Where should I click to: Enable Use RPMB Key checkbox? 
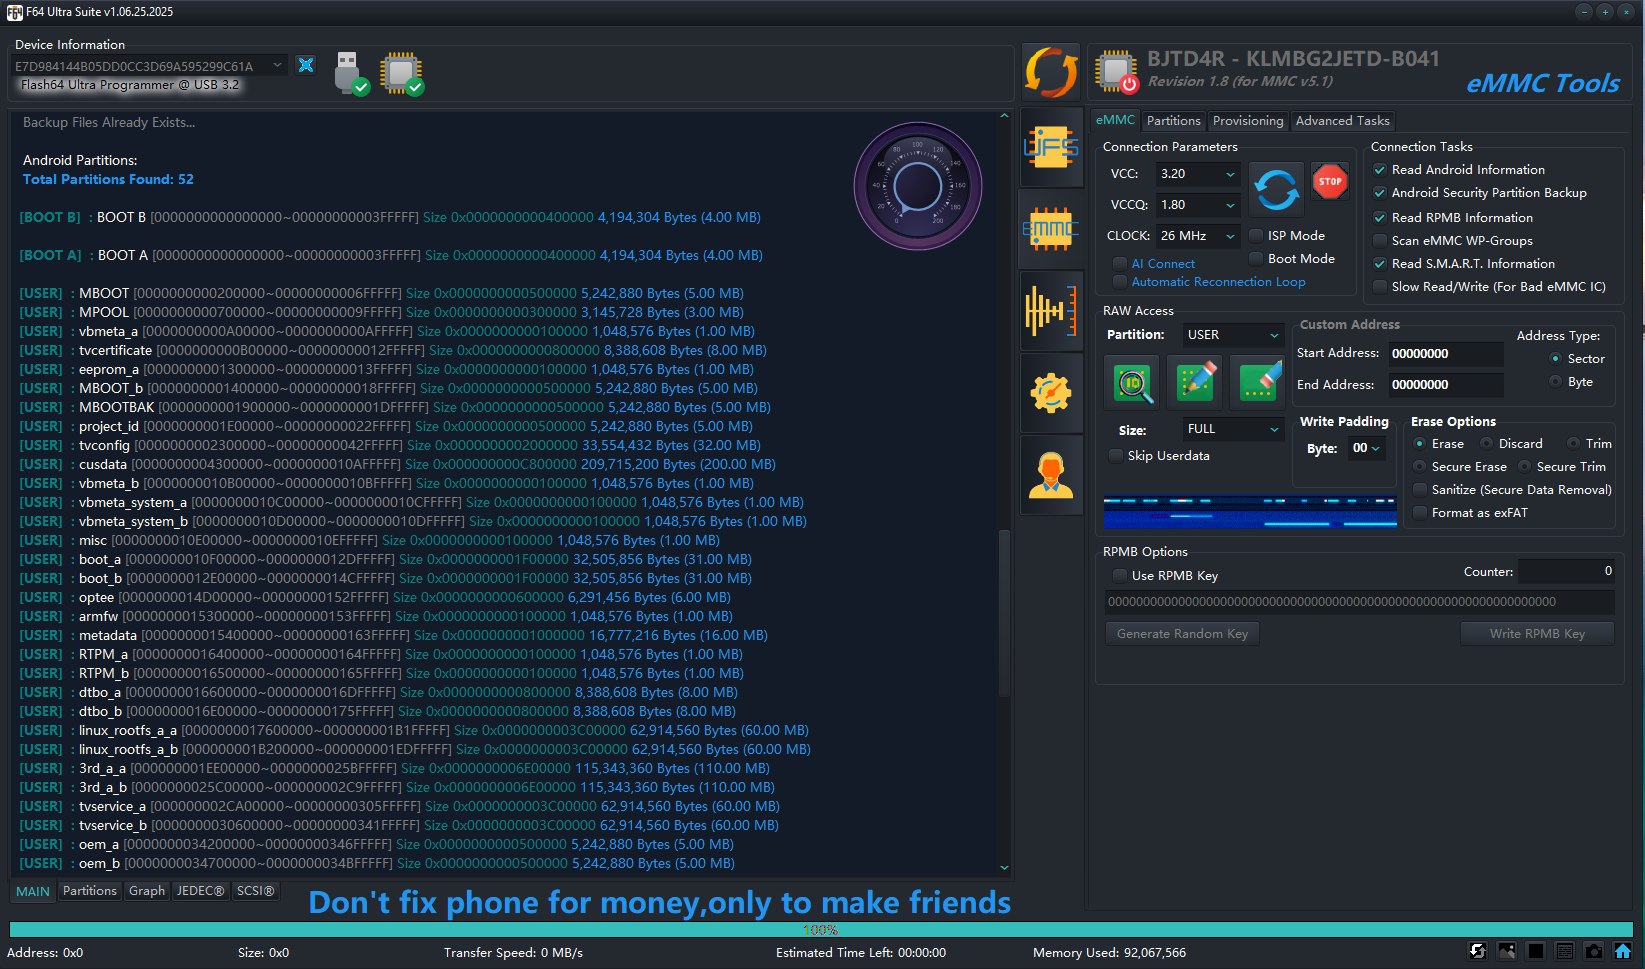tap(1120, 576)
